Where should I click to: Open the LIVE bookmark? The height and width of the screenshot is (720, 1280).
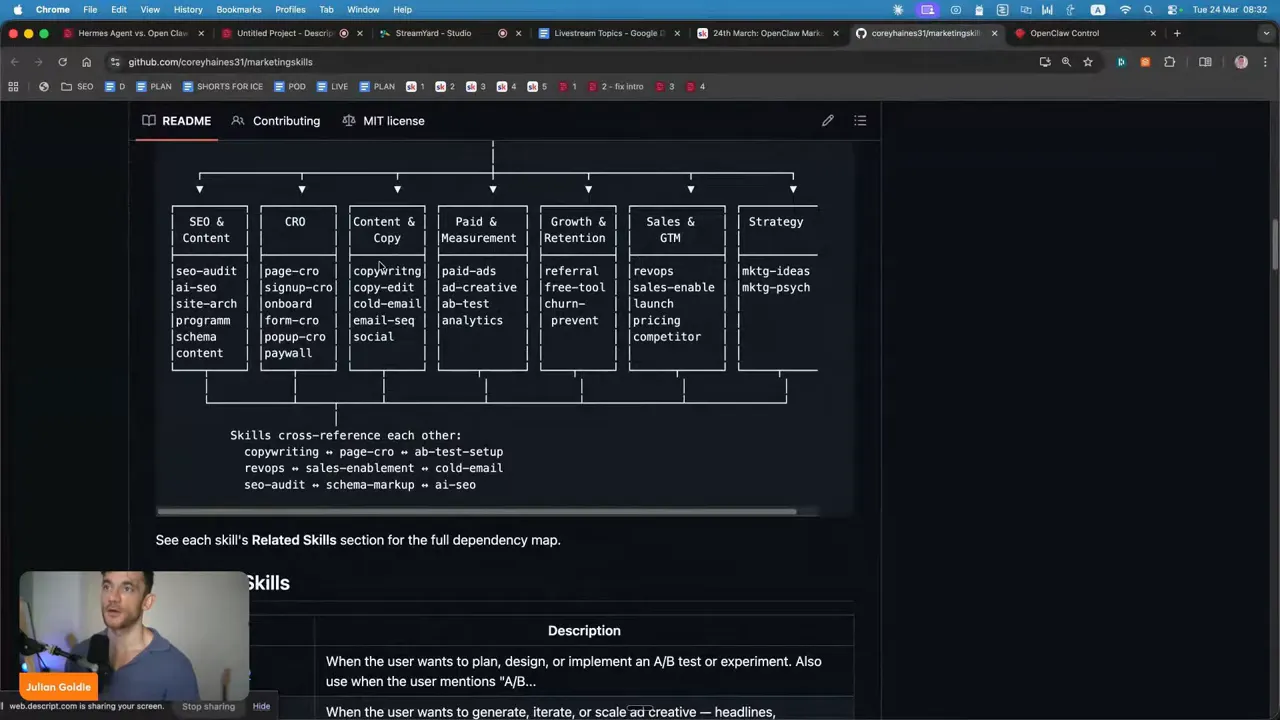332,87
